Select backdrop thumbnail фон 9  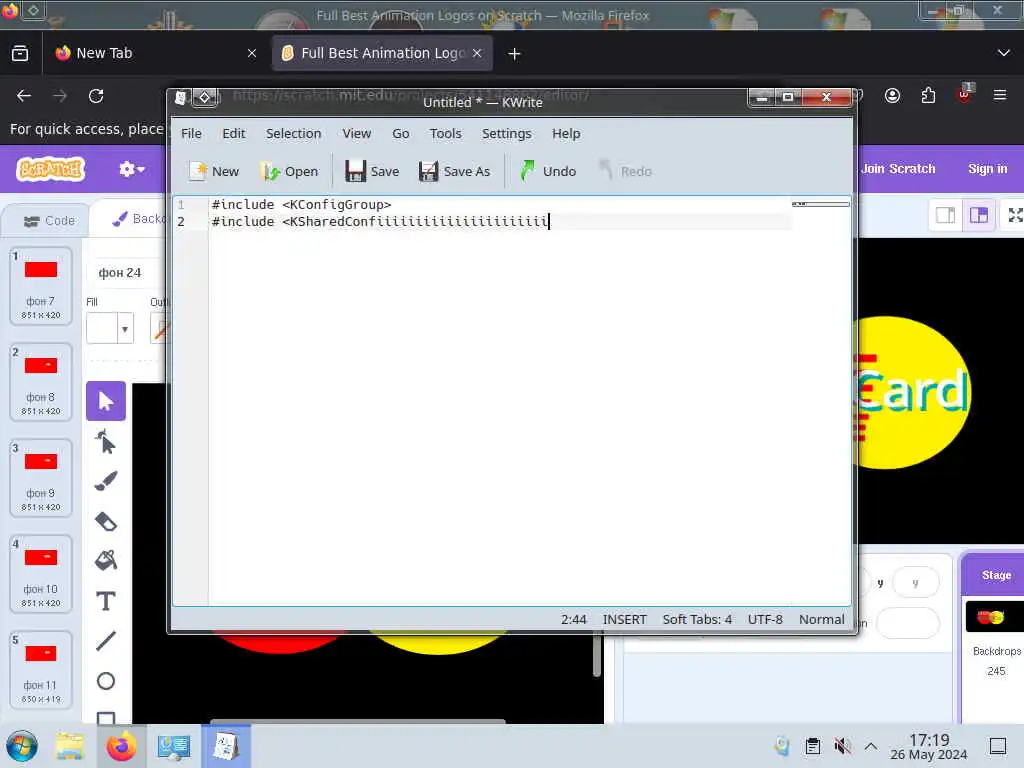point(40,477)
